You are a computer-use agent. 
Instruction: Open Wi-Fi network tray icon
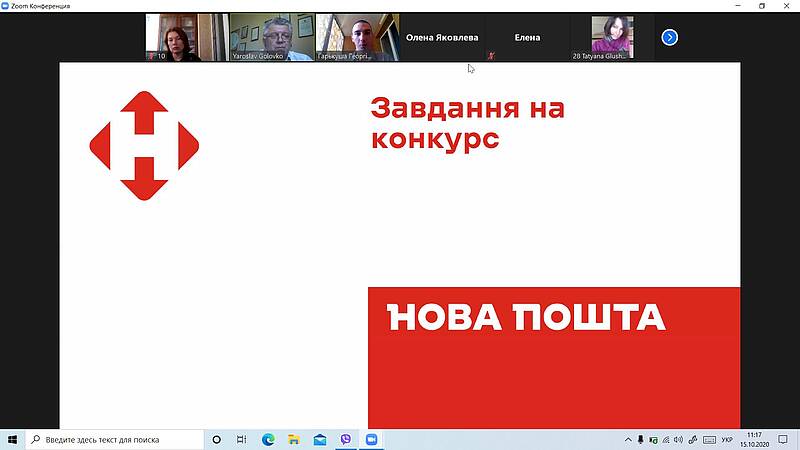coord(665,439)
